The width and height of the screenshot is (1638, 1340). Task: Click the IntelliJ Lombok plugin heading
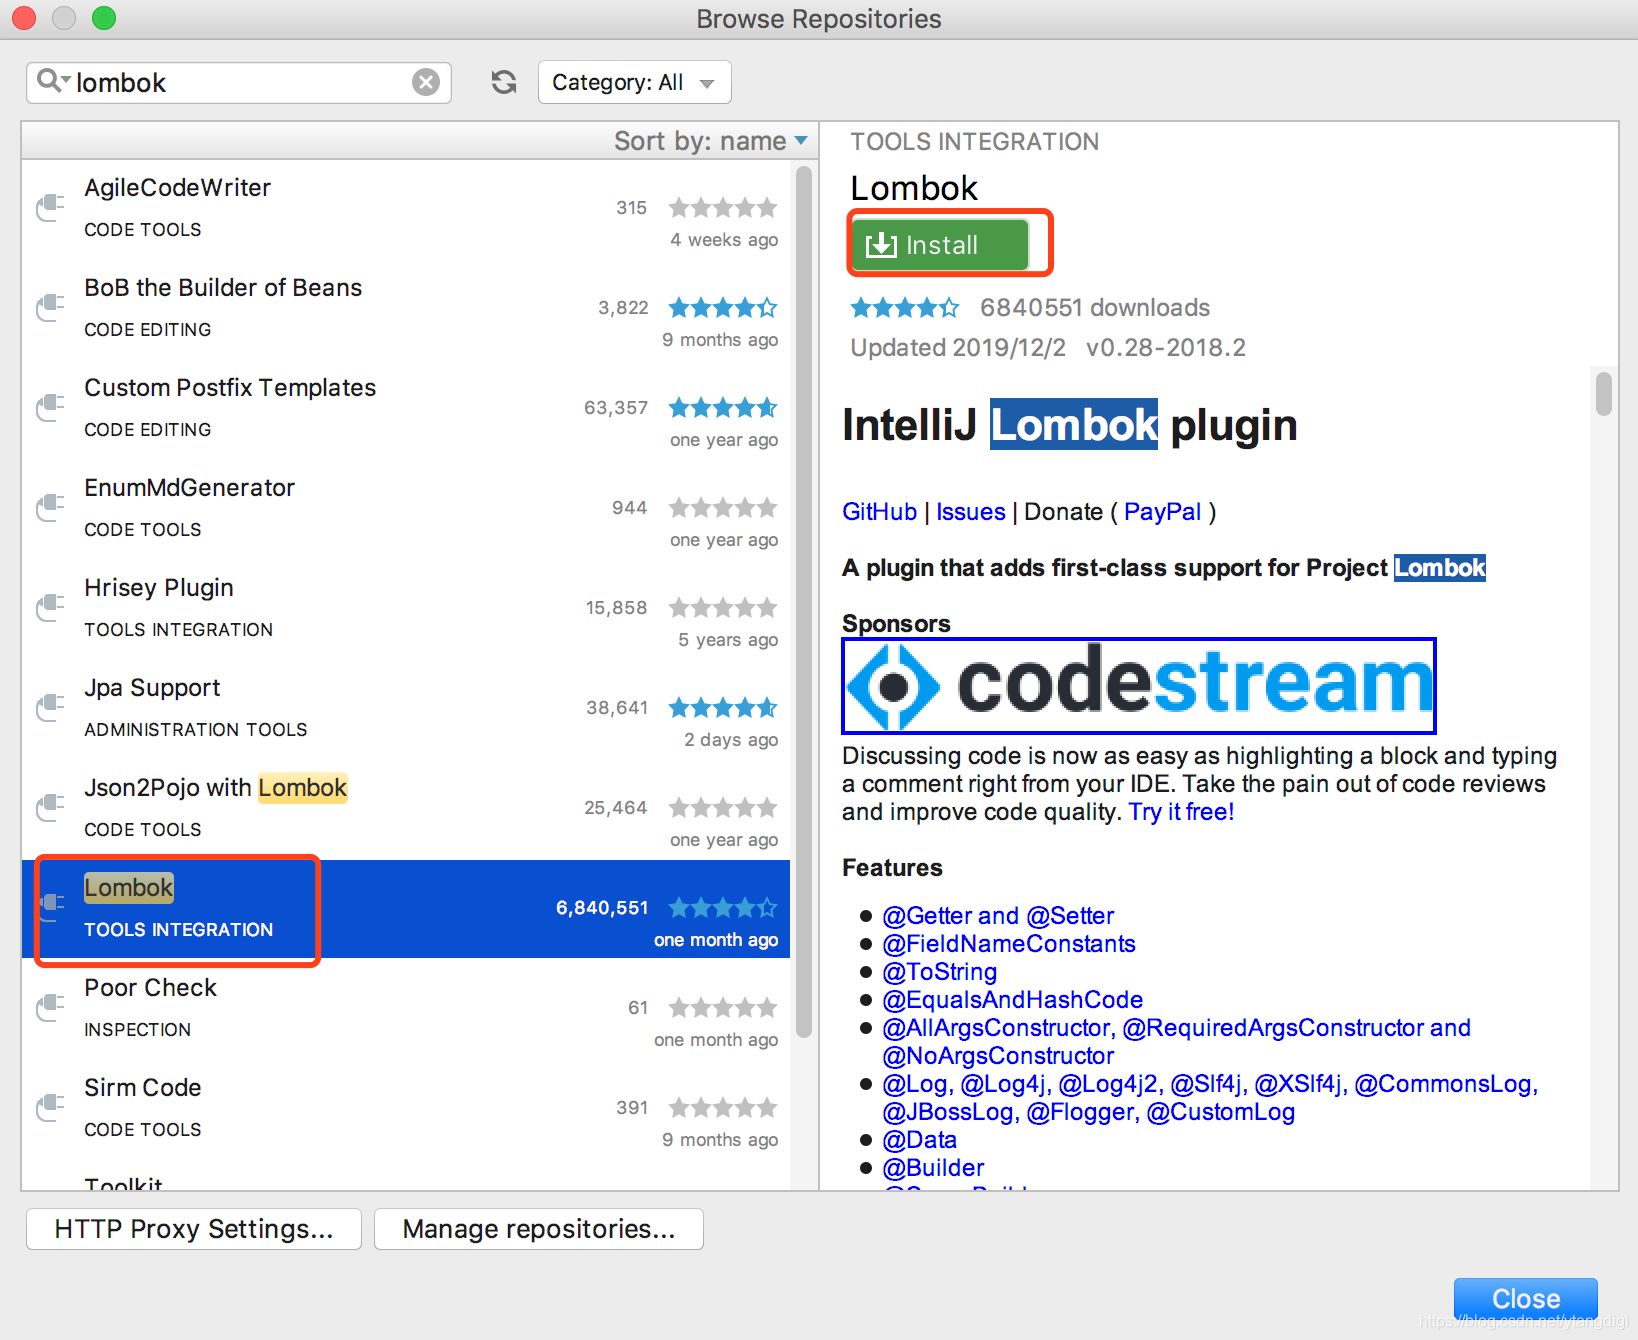1070,425
